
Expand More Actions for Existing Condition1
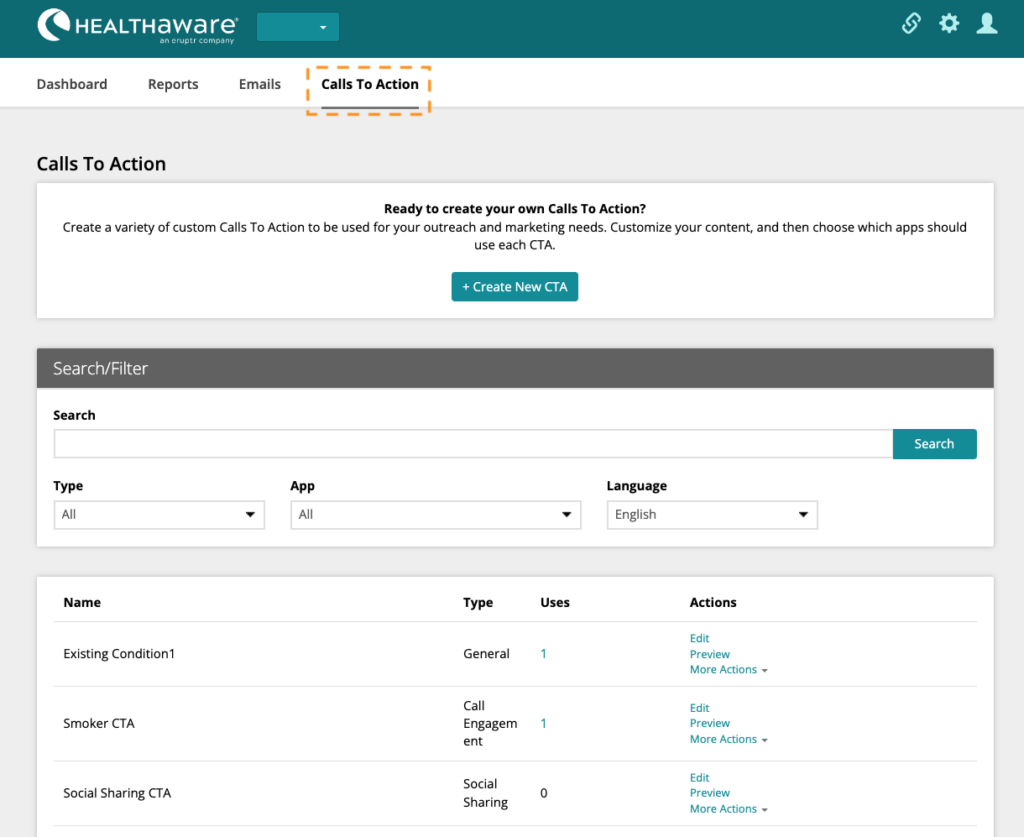coord(728,670)
